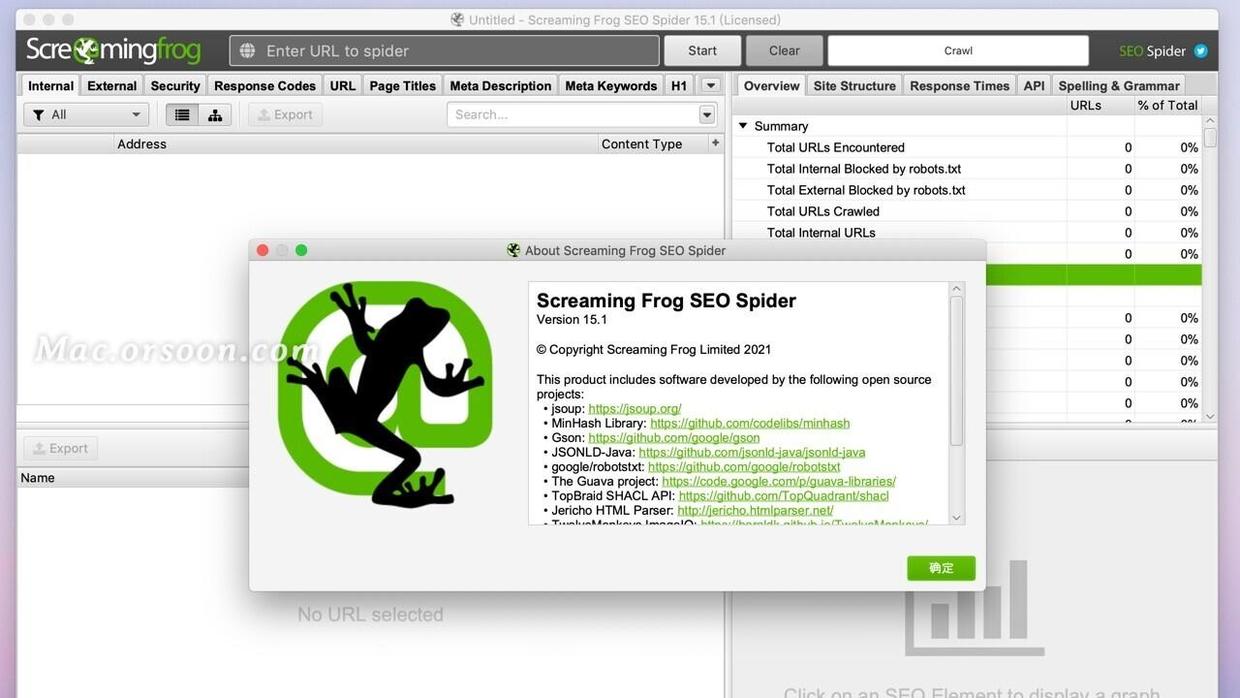This screenshot has height=698, width=1240.
Task: Switch to the Page Titles tab
Action: (403, 86)
